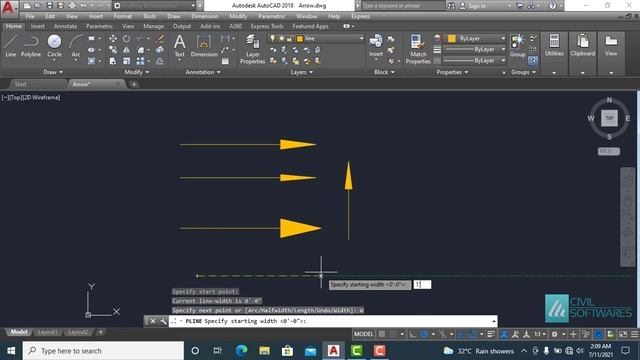Screen dimensions: 640x360
Task: Select the Circle tool
Action: [x=54, y=45]
